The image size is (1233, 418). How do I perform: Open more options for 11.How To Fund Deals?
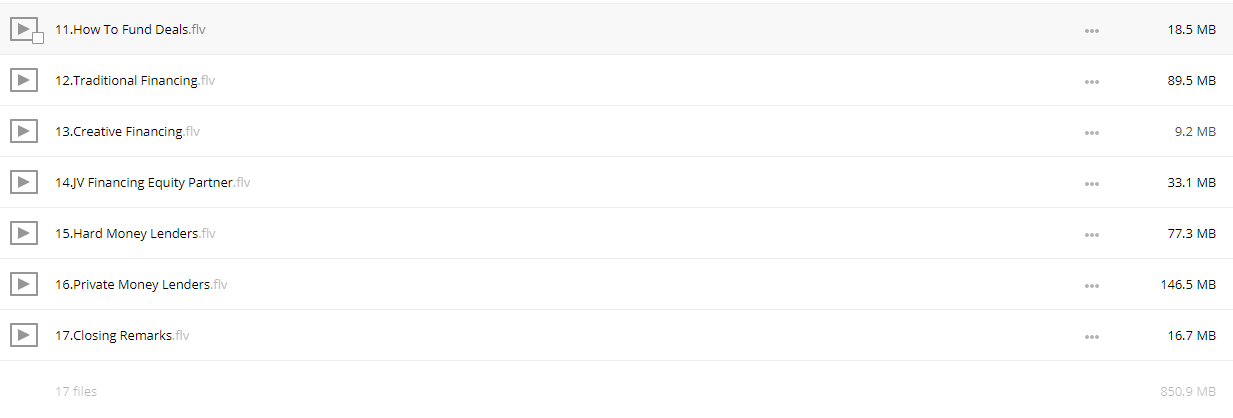pyautogui.click(x=1091, y=31)
